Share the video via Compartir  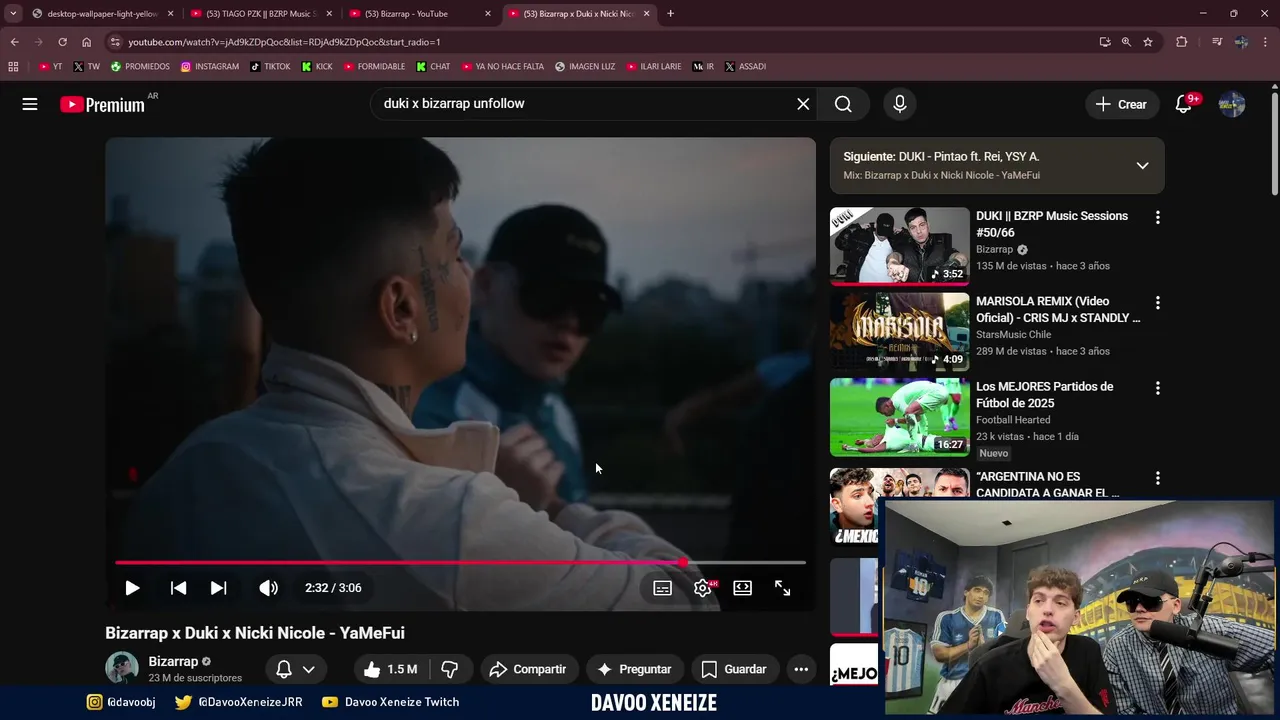point(528,669)
